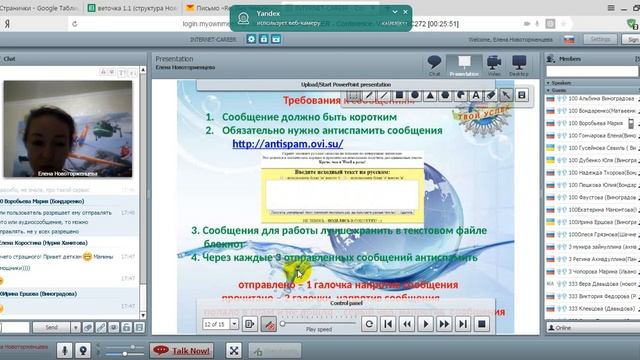The height and width of the screenshot is (360, 640).
Task: Click the save (floppy disk) icon
Action: click(x=522, y=96)
